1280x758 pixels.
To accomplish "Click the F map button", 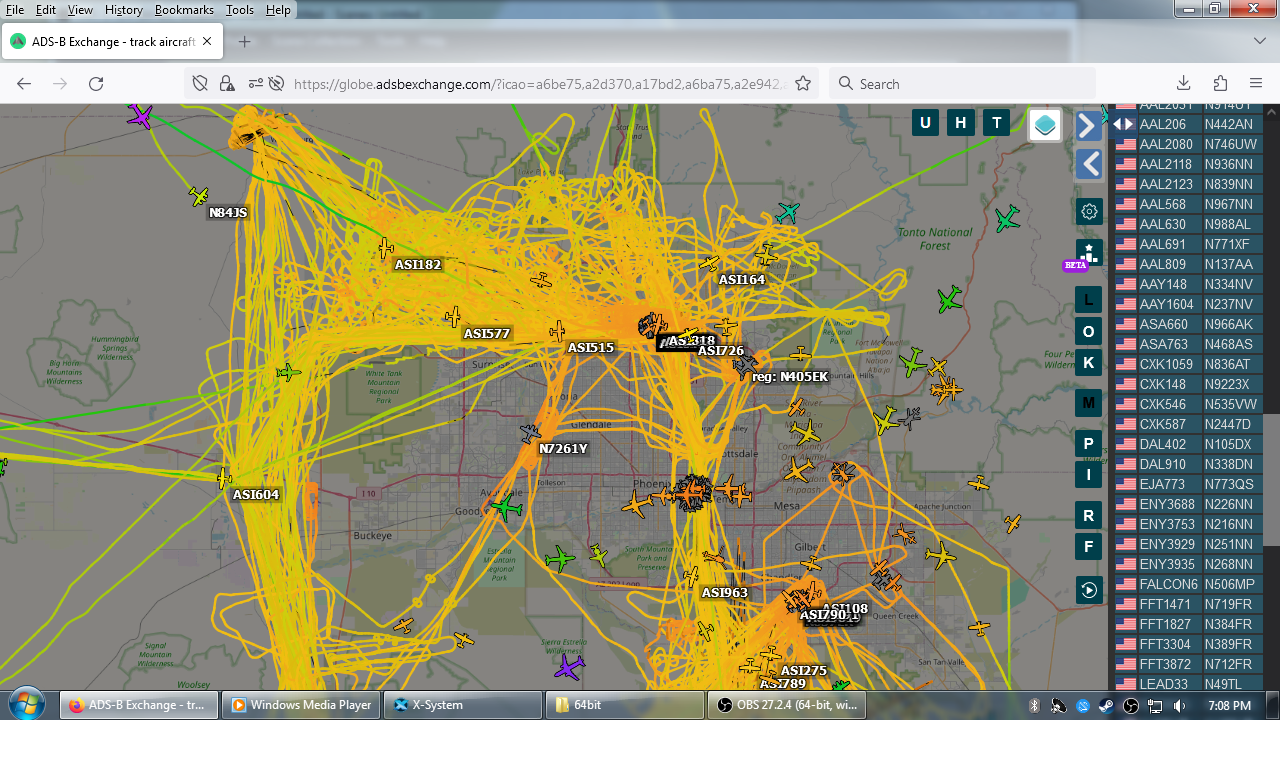I will (1089, 546).
